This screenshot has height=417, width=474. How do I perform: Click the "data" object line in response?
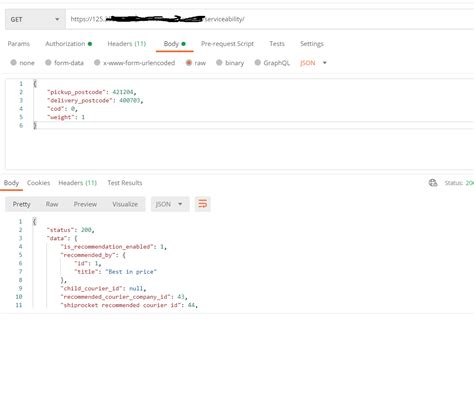tap(62, 238)
